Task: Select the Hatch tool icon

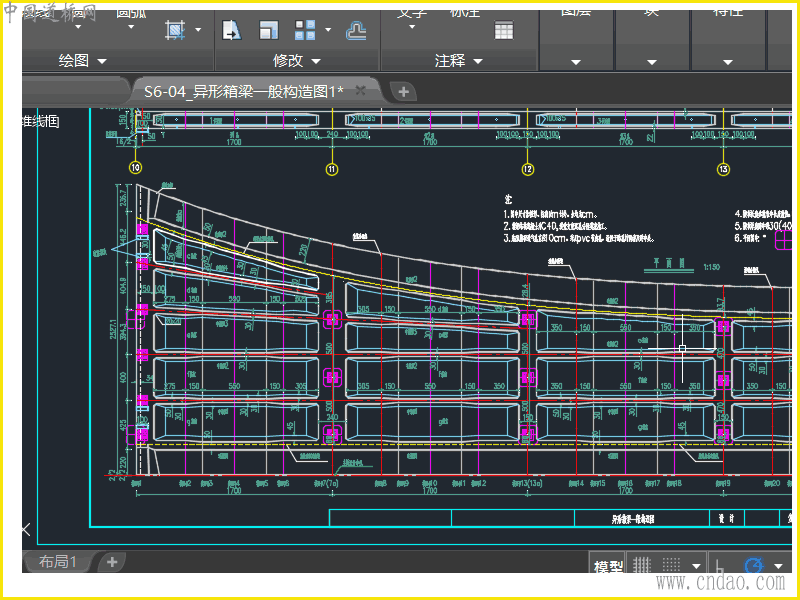Action: [x=176, y=30]
